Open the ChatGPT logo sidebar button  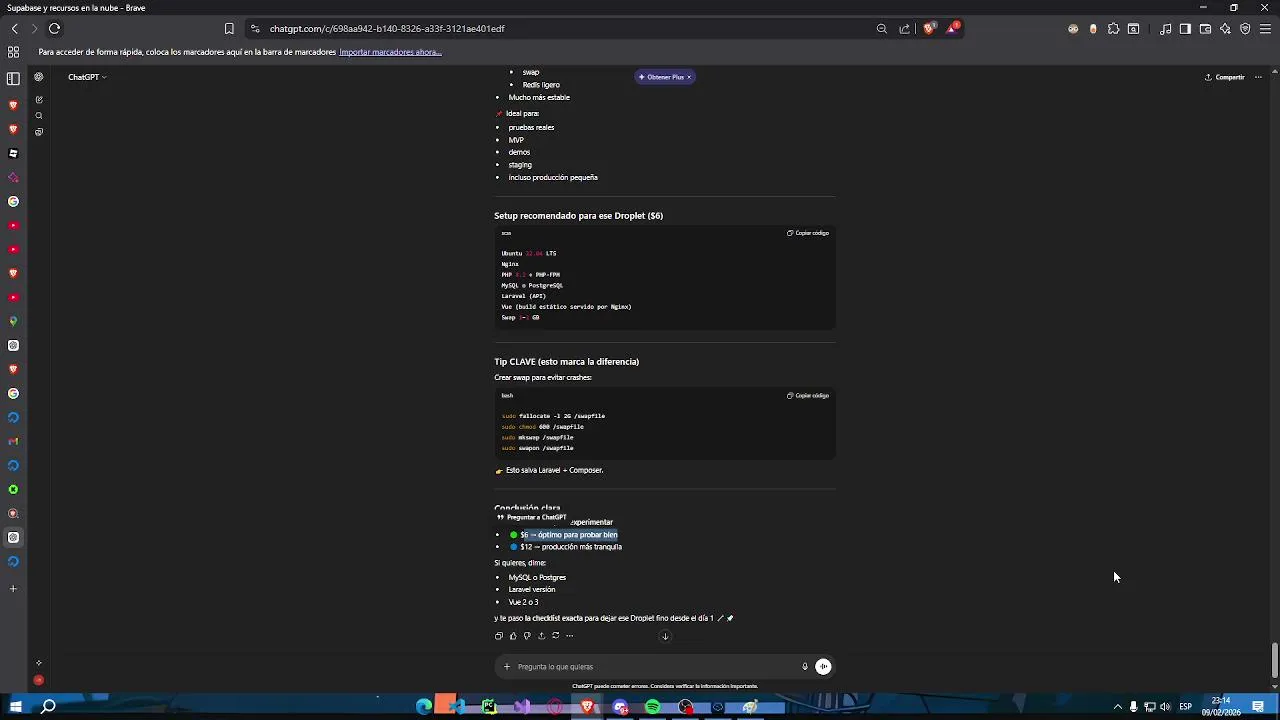click(x=39, y=77)
